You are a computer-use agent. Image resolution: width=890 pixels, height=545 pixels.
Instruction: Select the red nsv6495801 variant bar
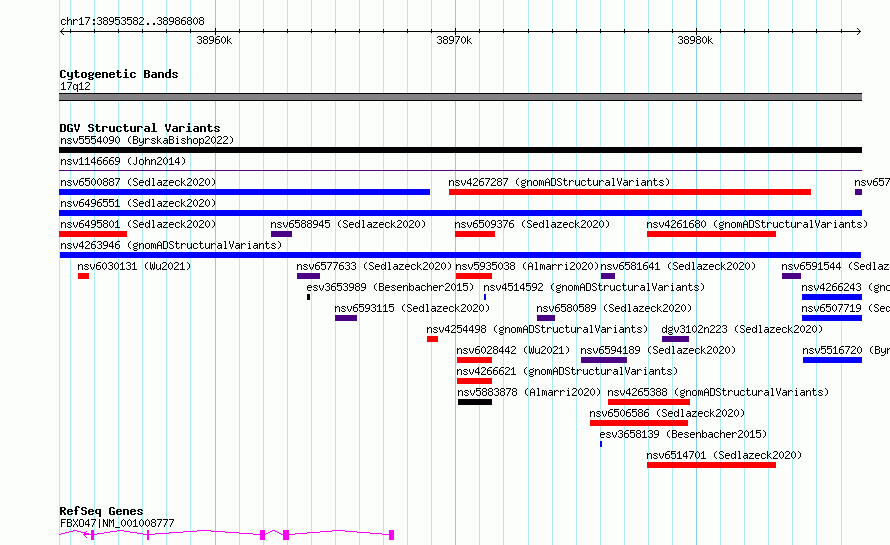[93, 234]
